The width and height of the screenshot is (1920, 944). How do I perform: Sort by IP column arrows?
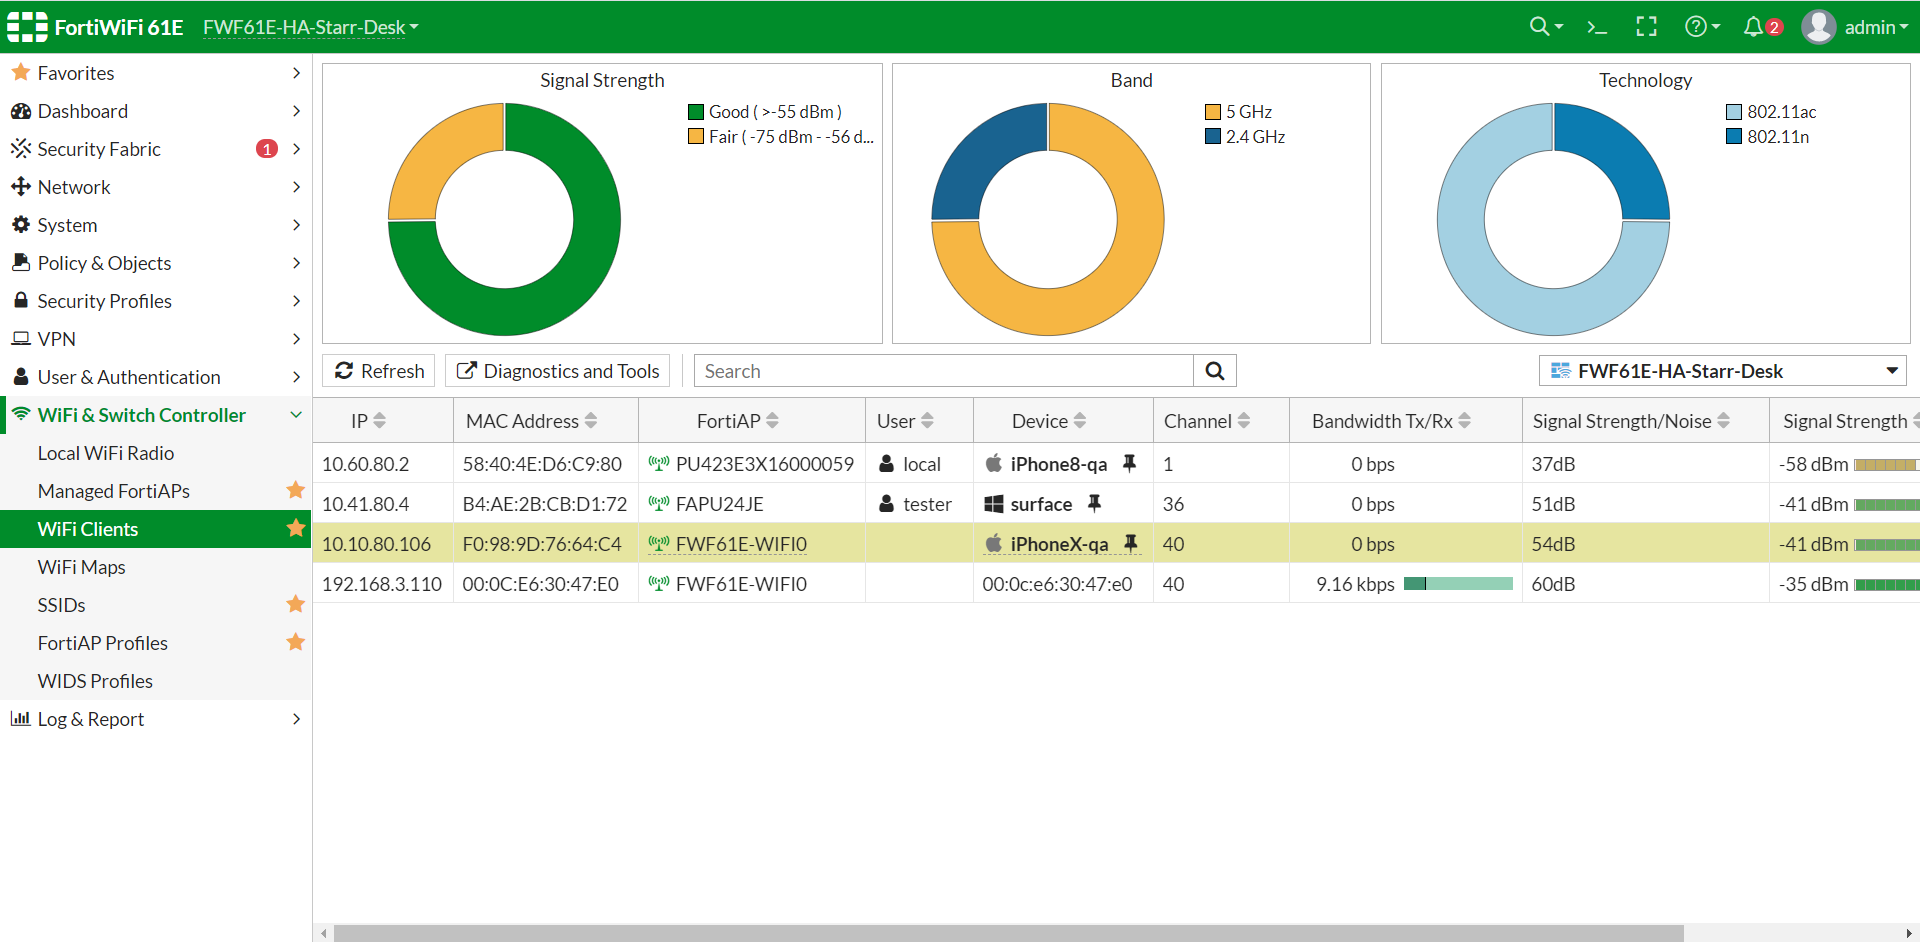[379, 421]
